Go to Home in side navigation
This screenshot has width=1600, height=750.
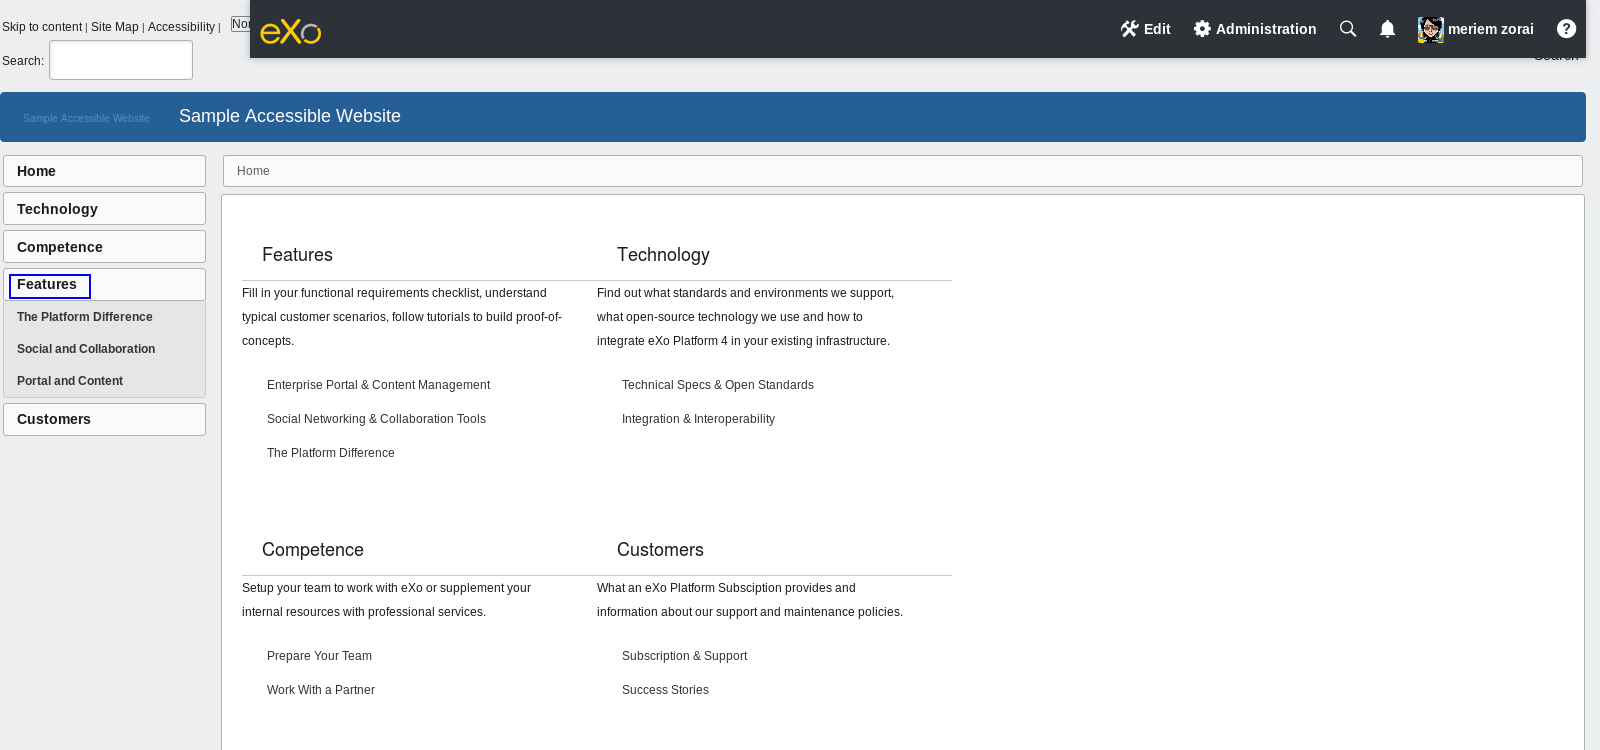click(104, 171)
